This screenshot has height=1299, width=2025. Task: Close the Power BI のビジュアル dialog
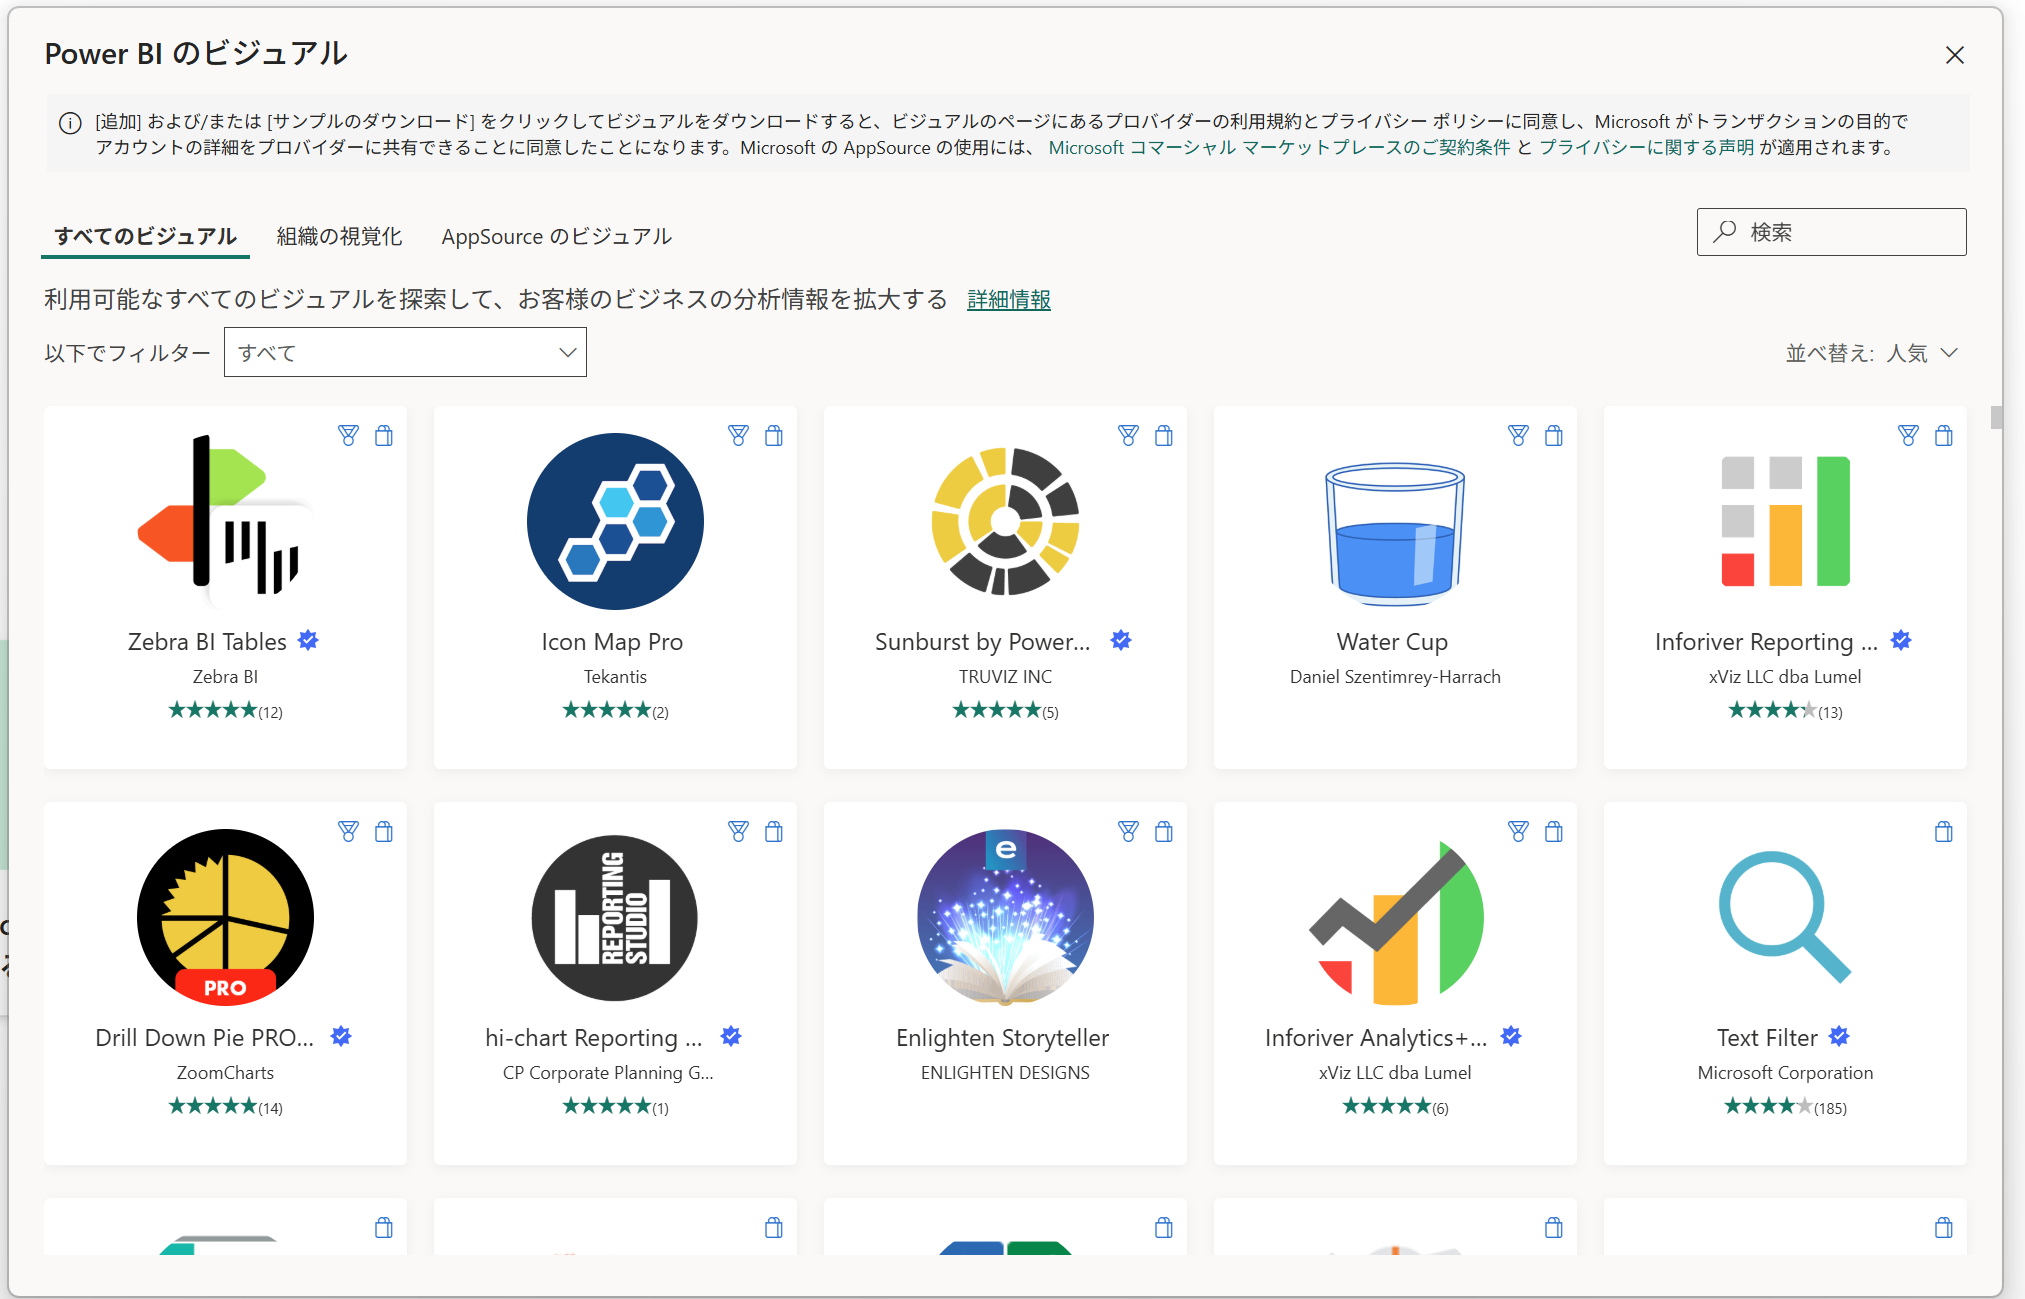click(1955, 55)
